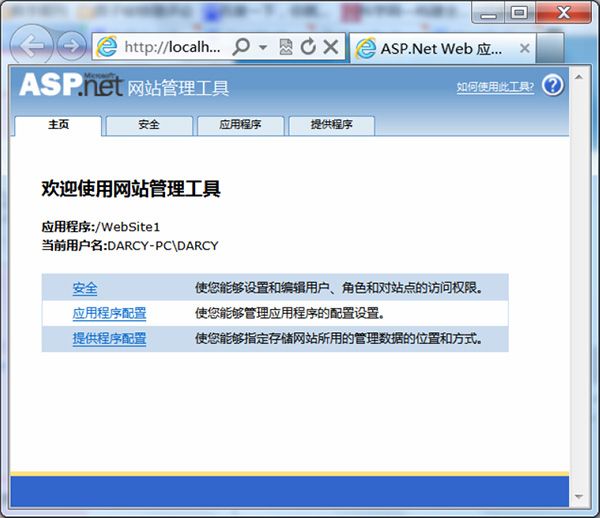Click the description 使您能够管理应用程序的配置设置
Viewport: 600px width, 518px height.
click(x=290, y=313)
